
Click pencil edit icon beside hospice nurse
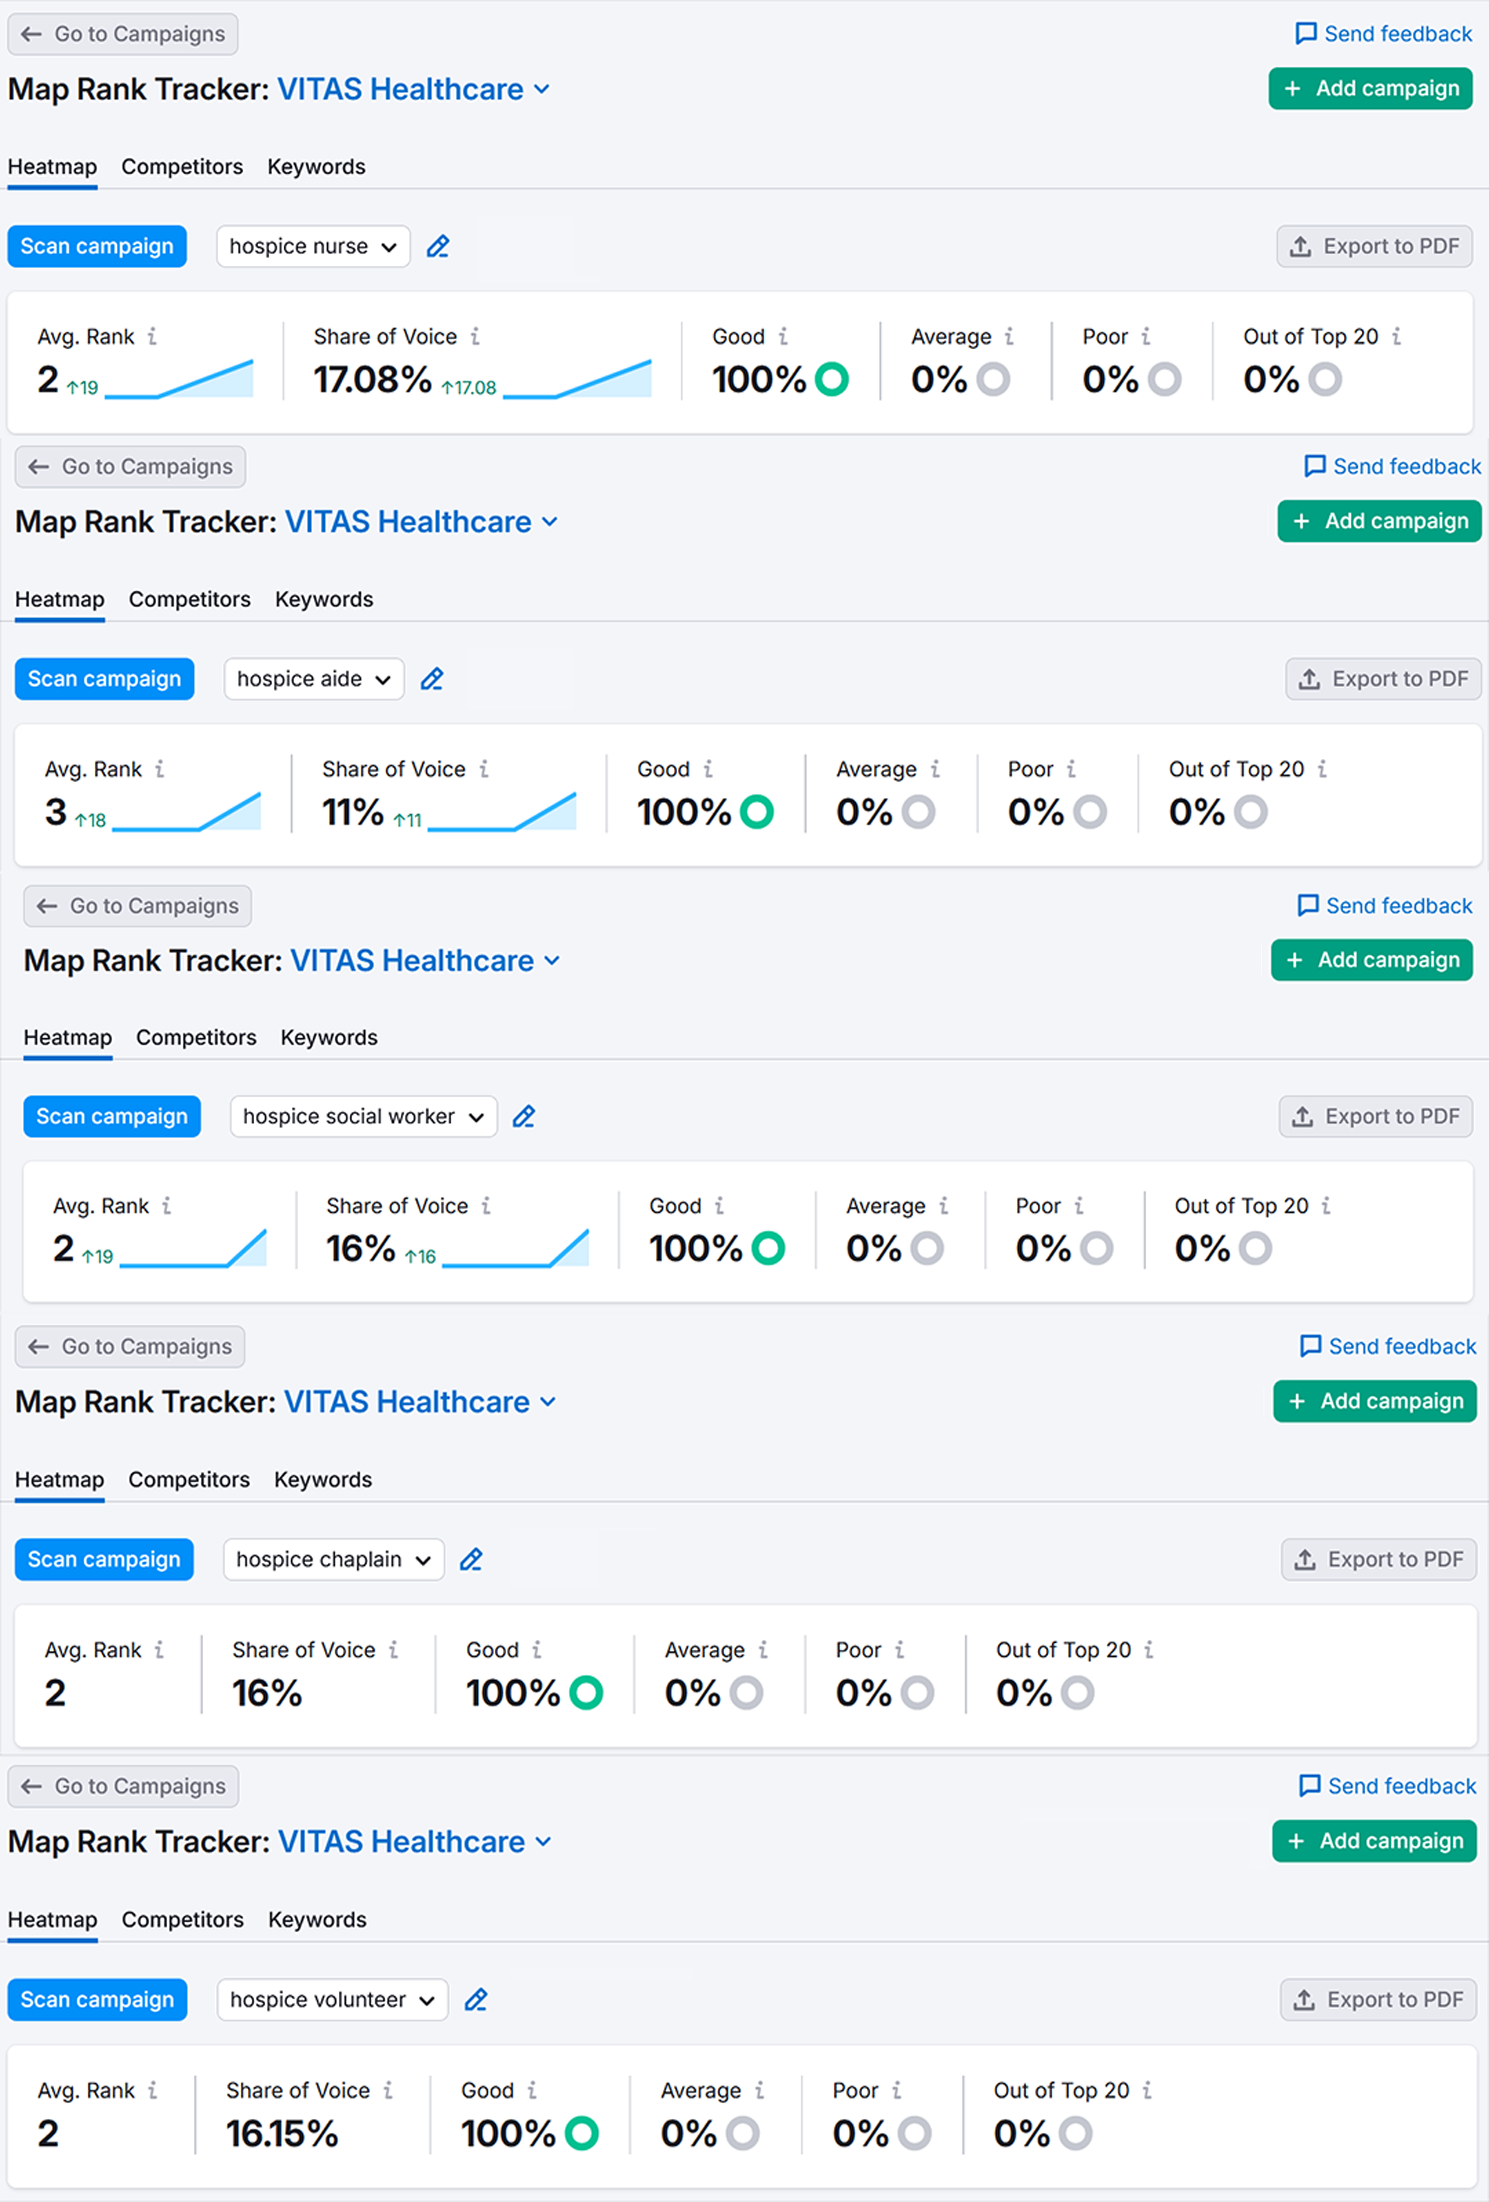tap(438, 247)
